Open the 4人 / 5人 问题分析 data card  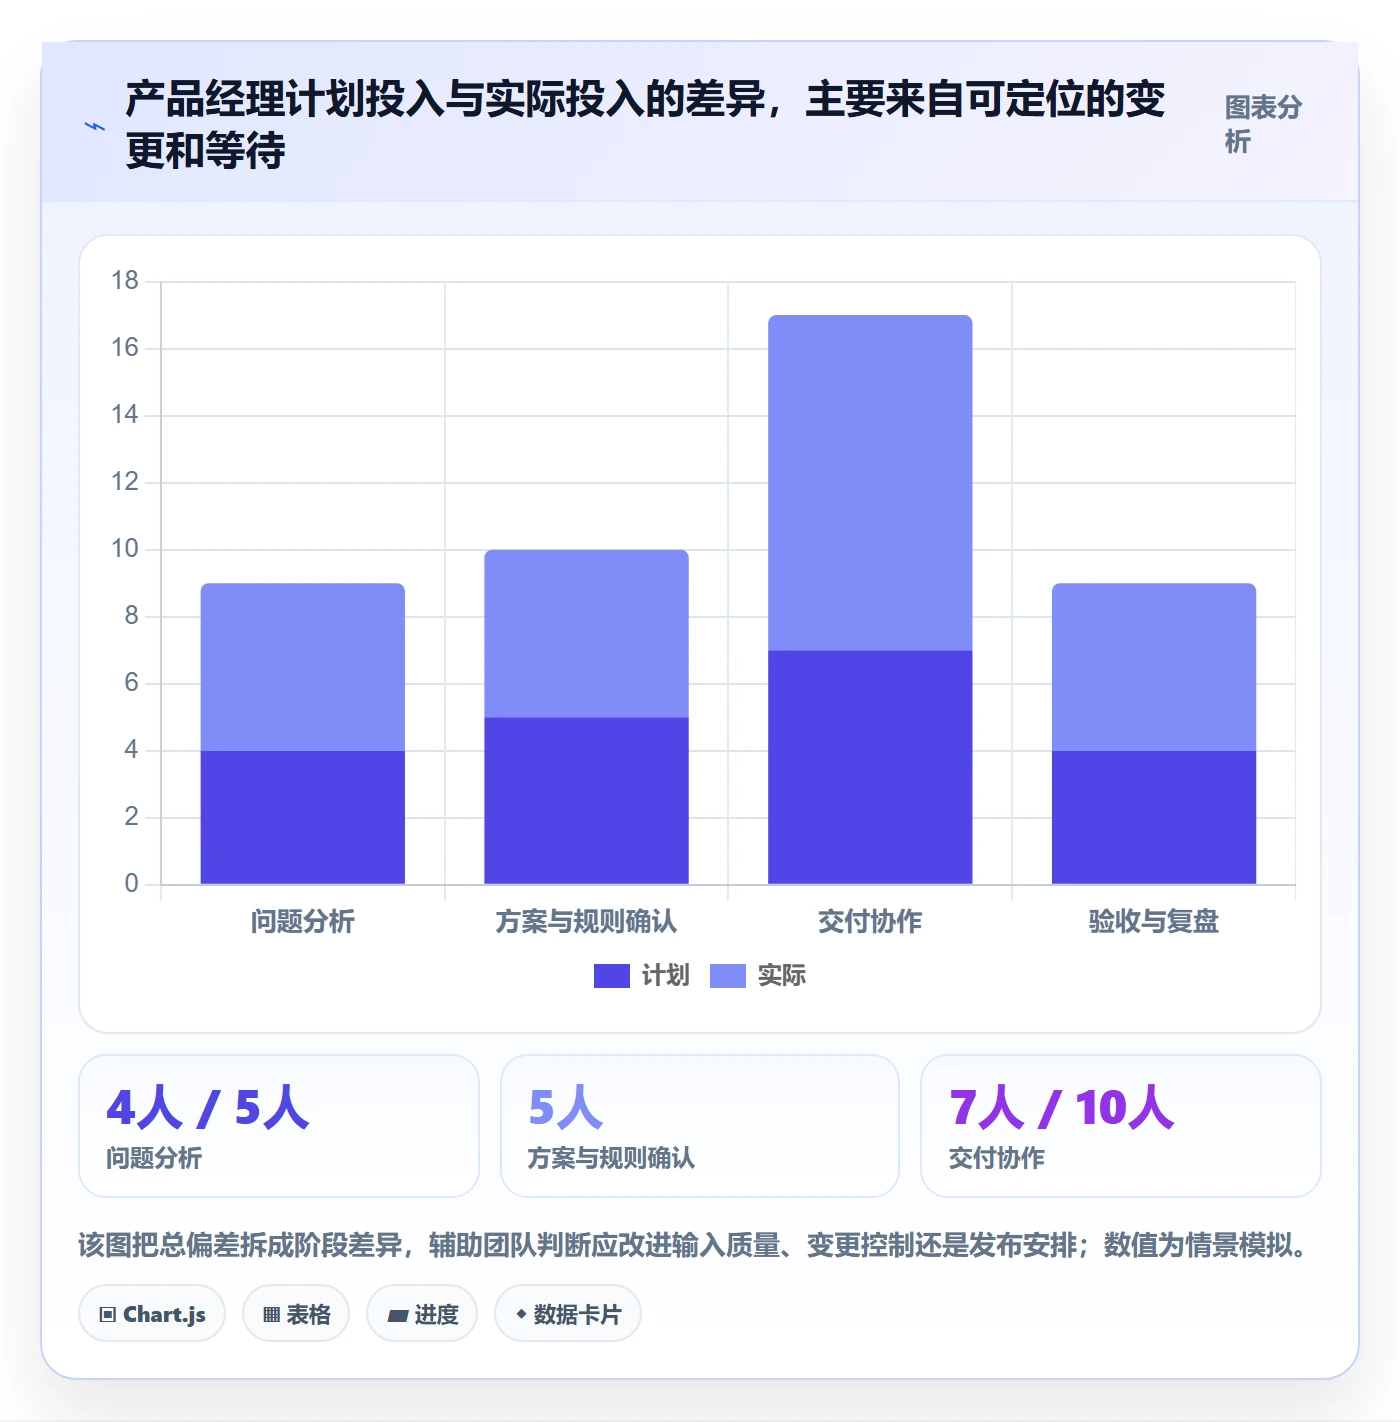pos(279,1126)
